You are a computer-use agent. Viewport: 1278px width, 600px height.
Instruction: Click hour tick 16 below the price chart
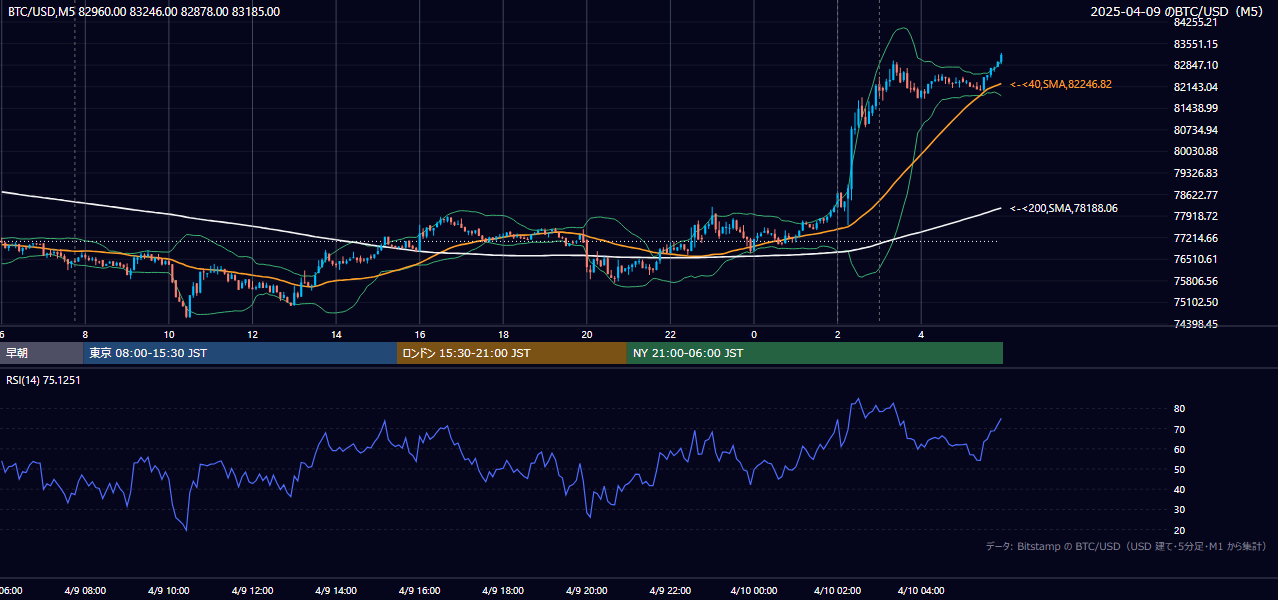coord(420,334)
